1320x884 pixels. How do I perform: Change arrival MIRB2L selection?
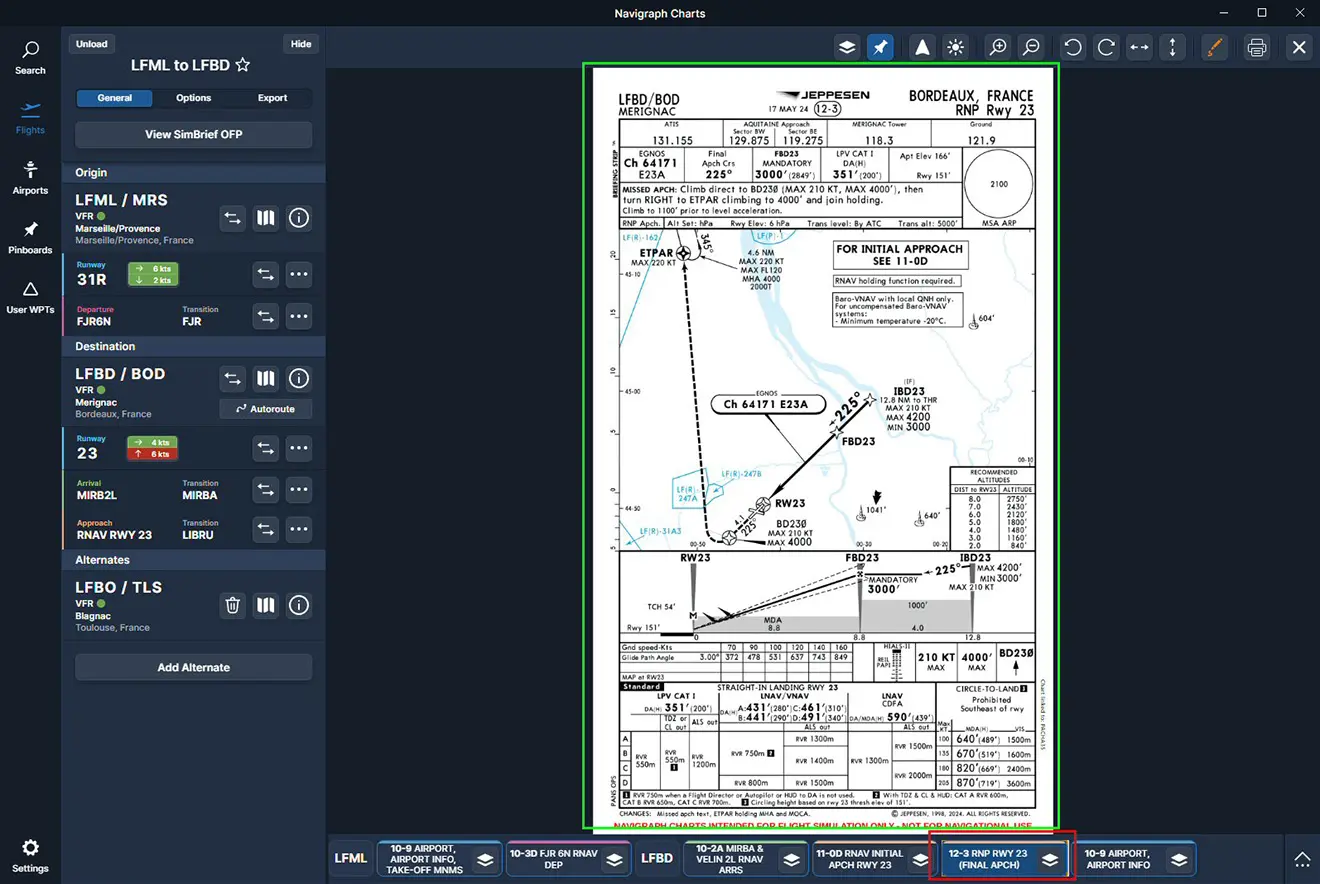click(265, 490)
